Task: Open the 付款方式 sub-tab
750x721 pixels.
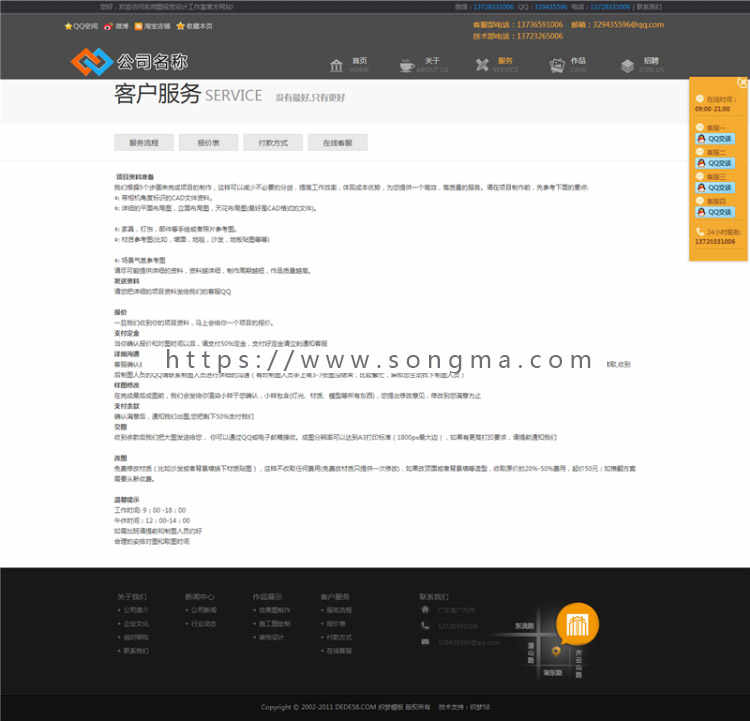Action: [x=273, y=143]
